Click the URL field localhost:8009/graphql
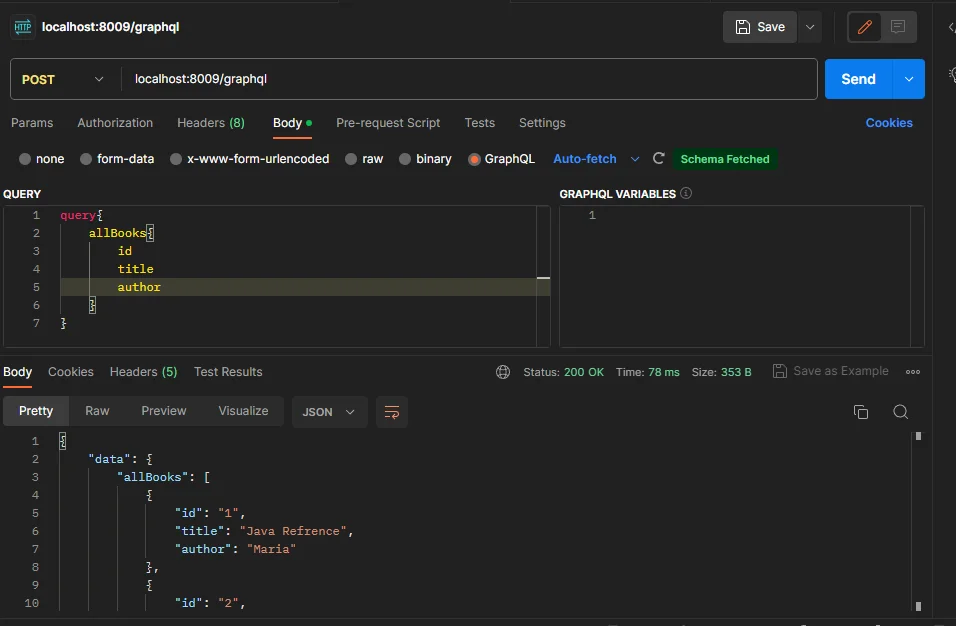This screenshot has height=626, width=956. 469,79
